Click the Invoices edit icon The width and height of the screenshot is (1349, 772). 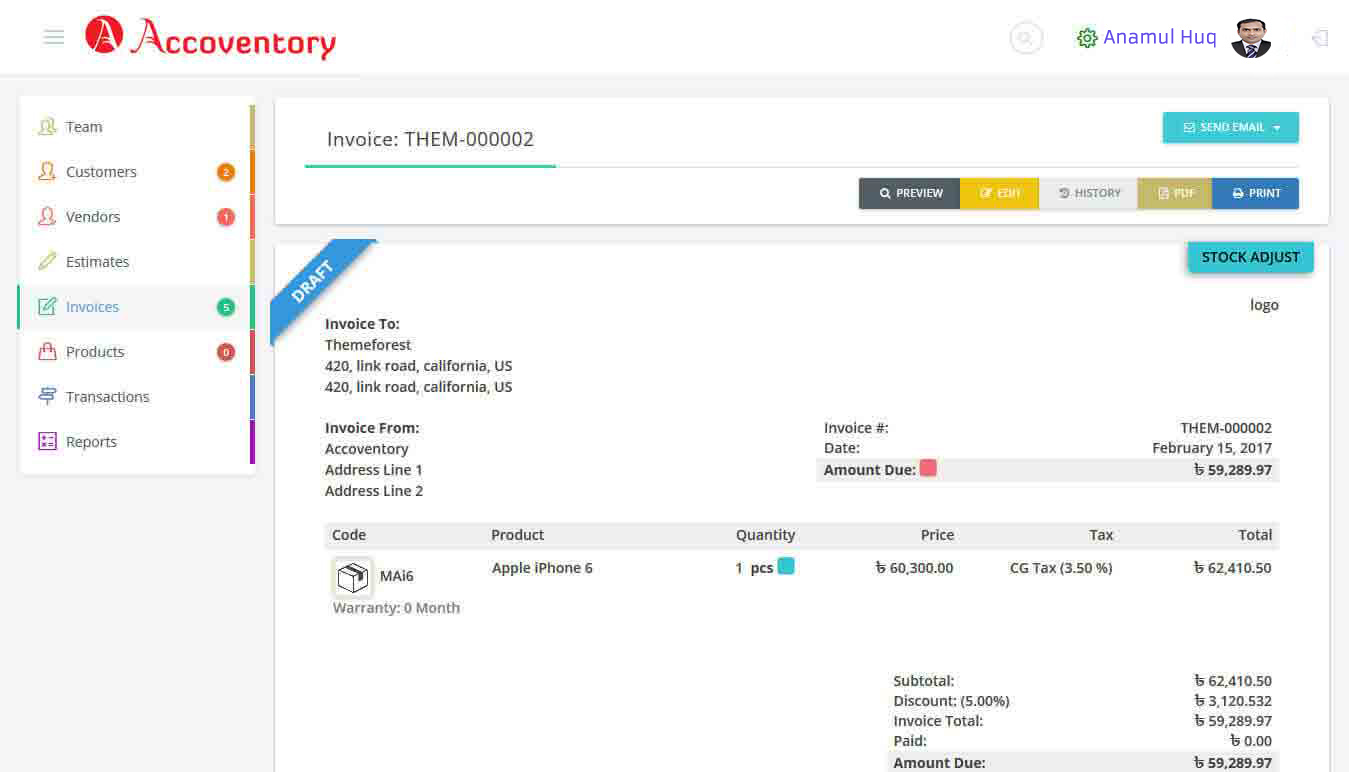point(47,306)
